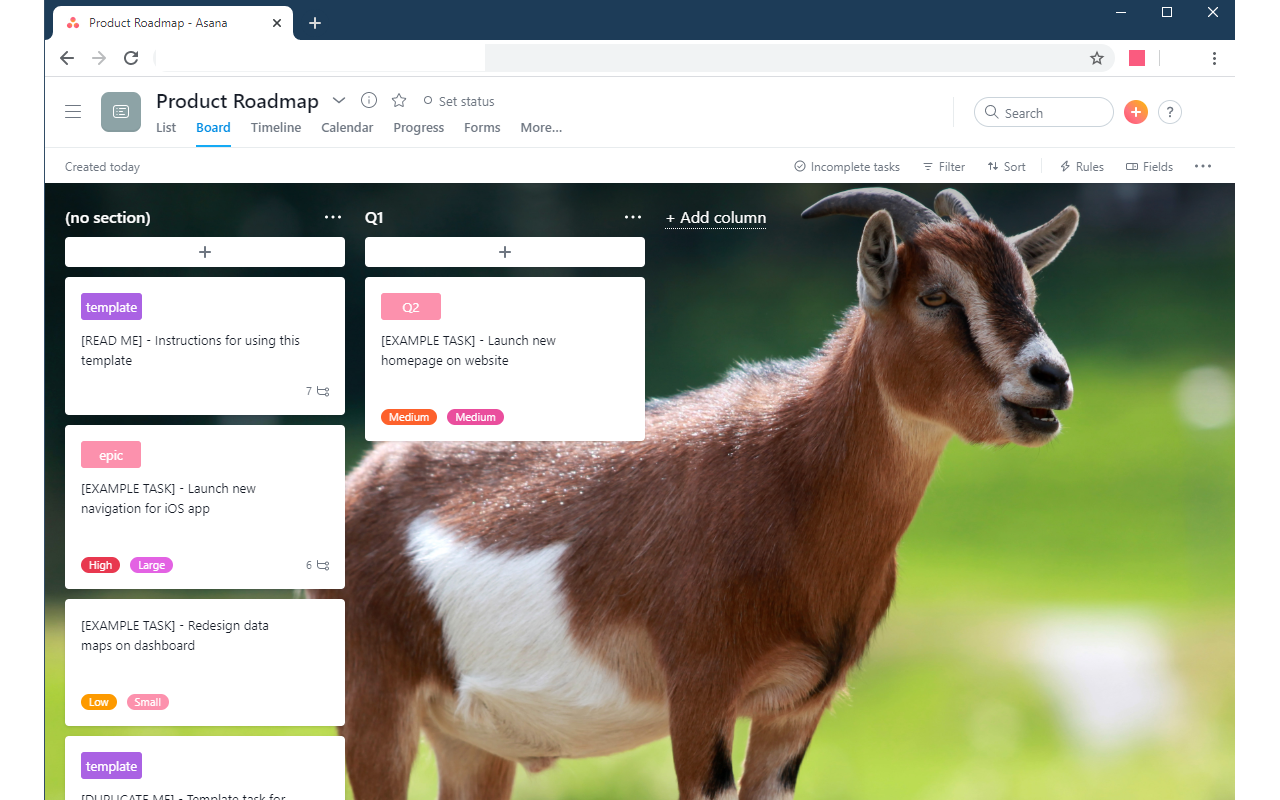Screen dimensions: 1280x800
Task: Open the Rules panel
Action: [x=1081, y=167]
